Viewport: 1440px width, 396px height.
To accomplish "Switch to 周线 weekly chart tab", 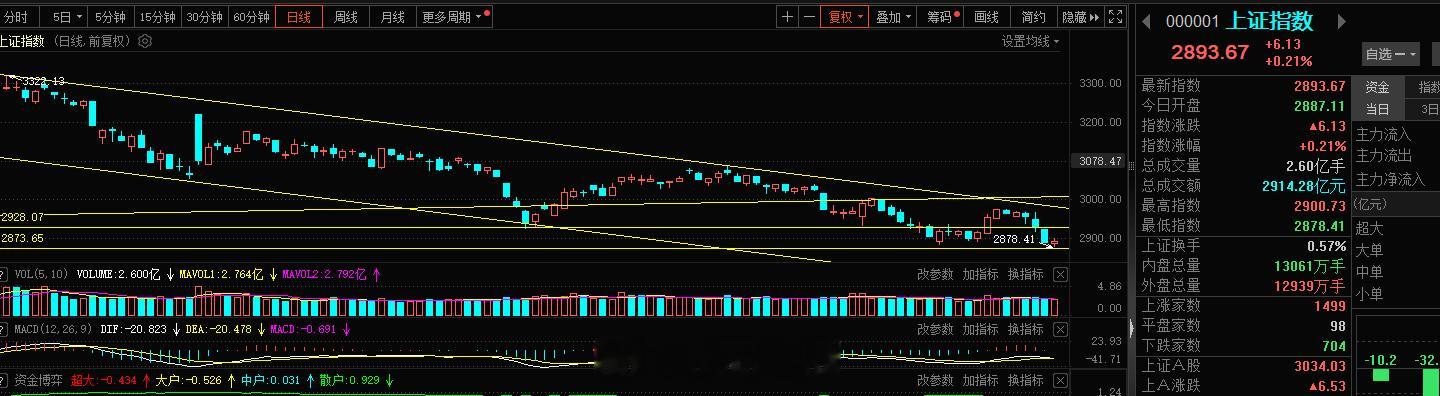I will (x=345, y=17).
